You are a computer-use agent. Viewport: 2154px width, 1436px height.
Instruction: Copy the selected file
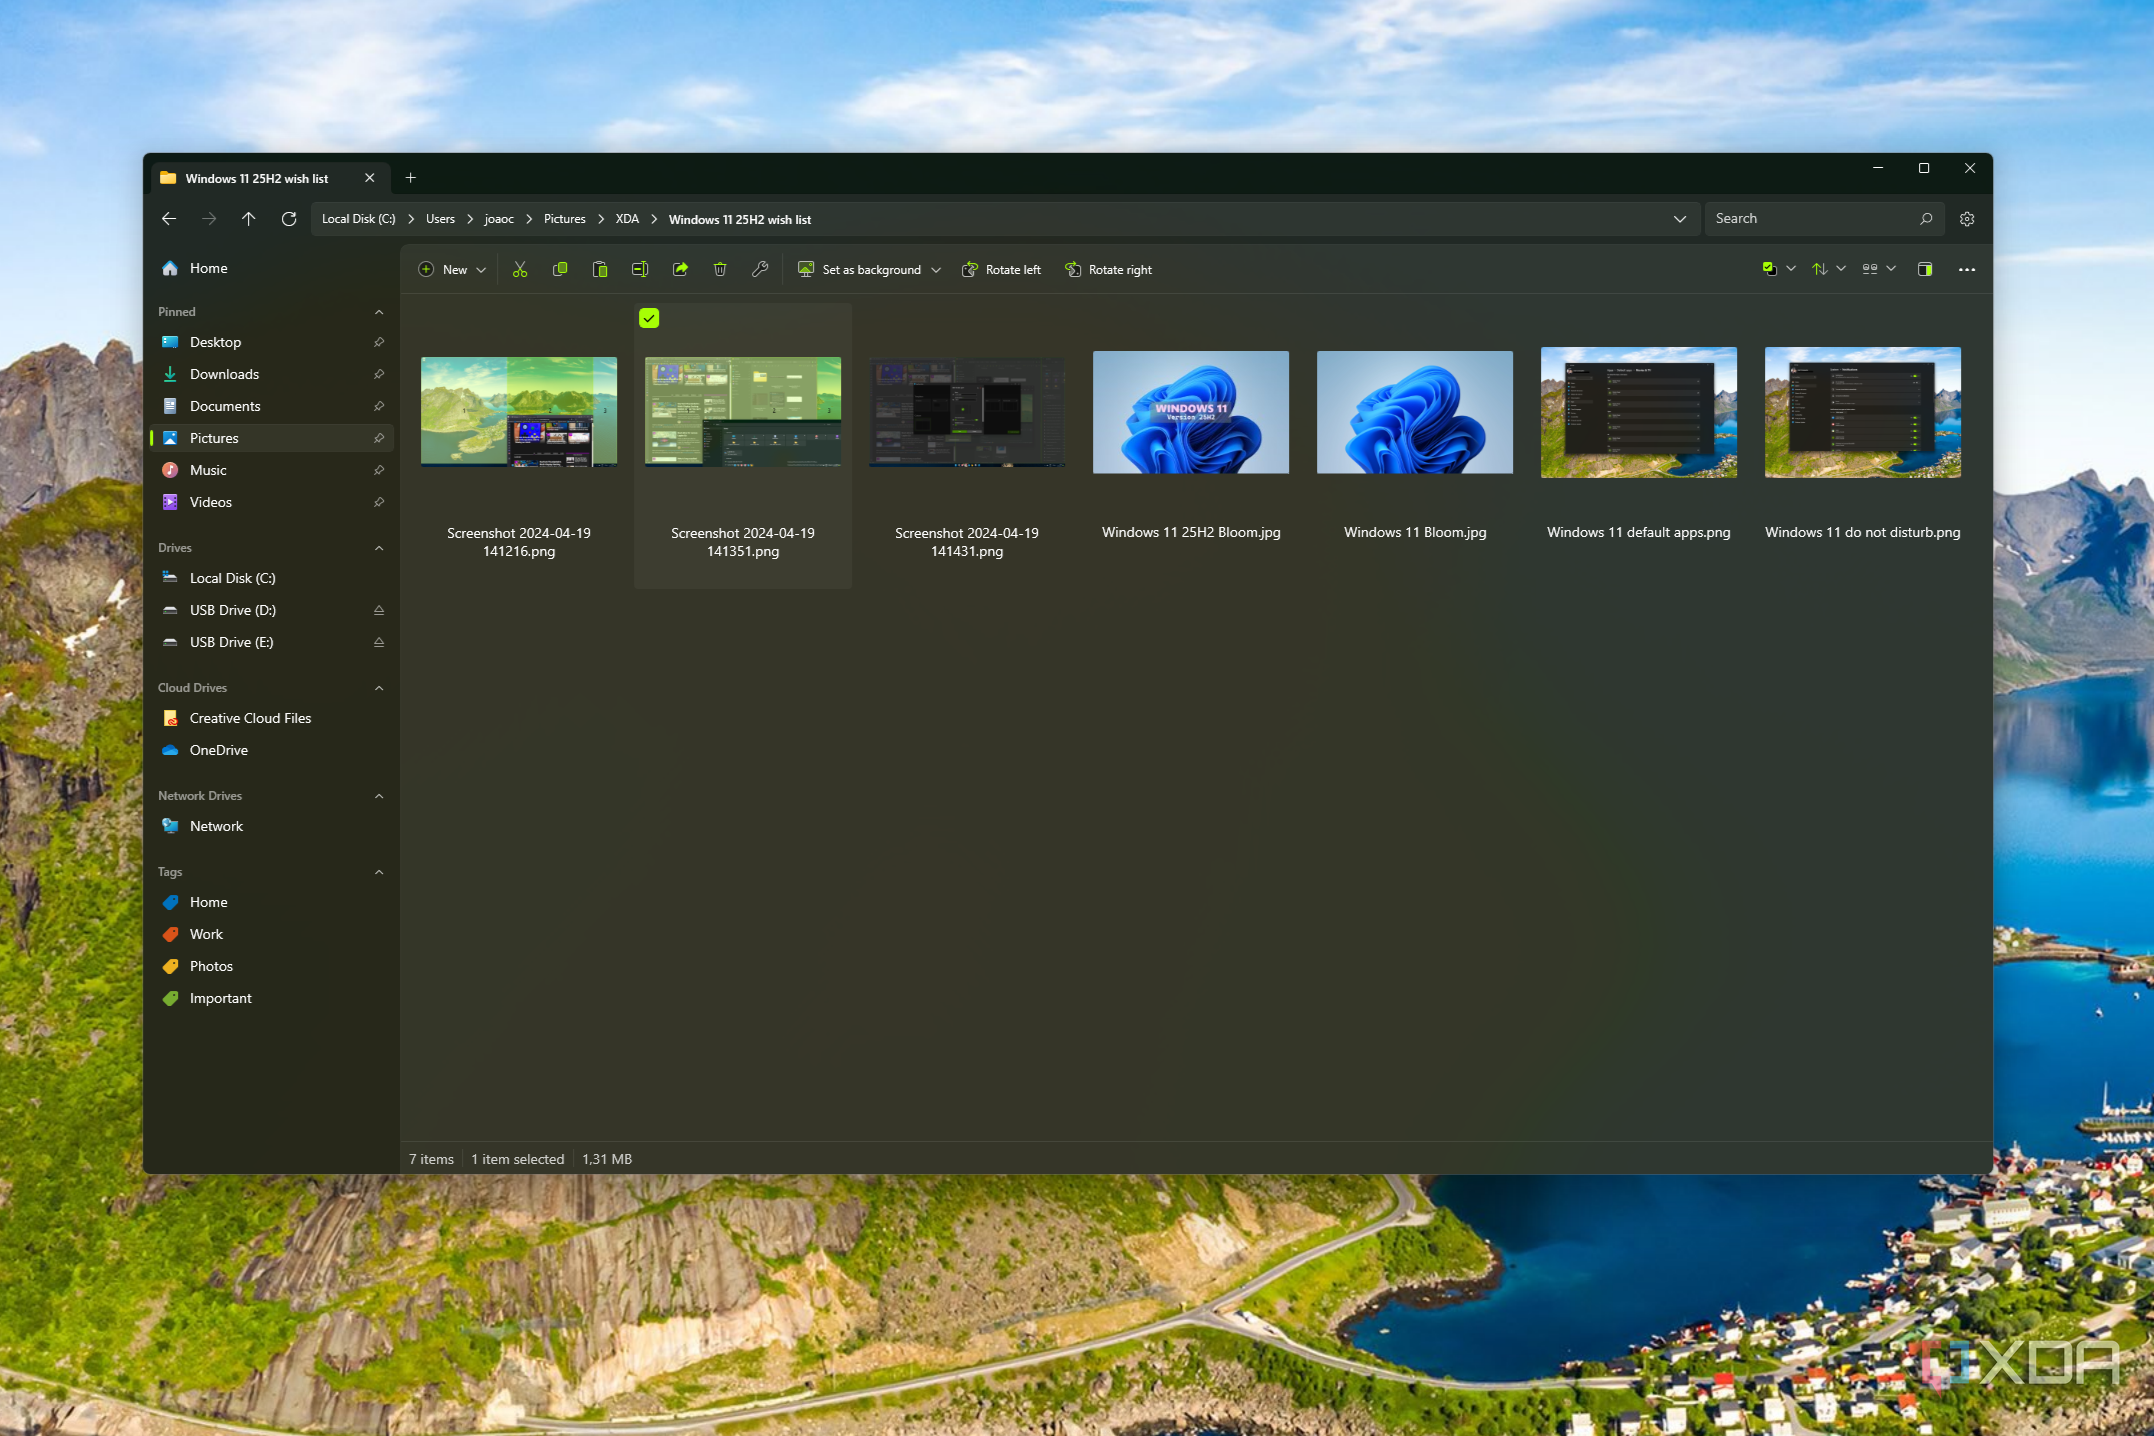coord(559,269)
